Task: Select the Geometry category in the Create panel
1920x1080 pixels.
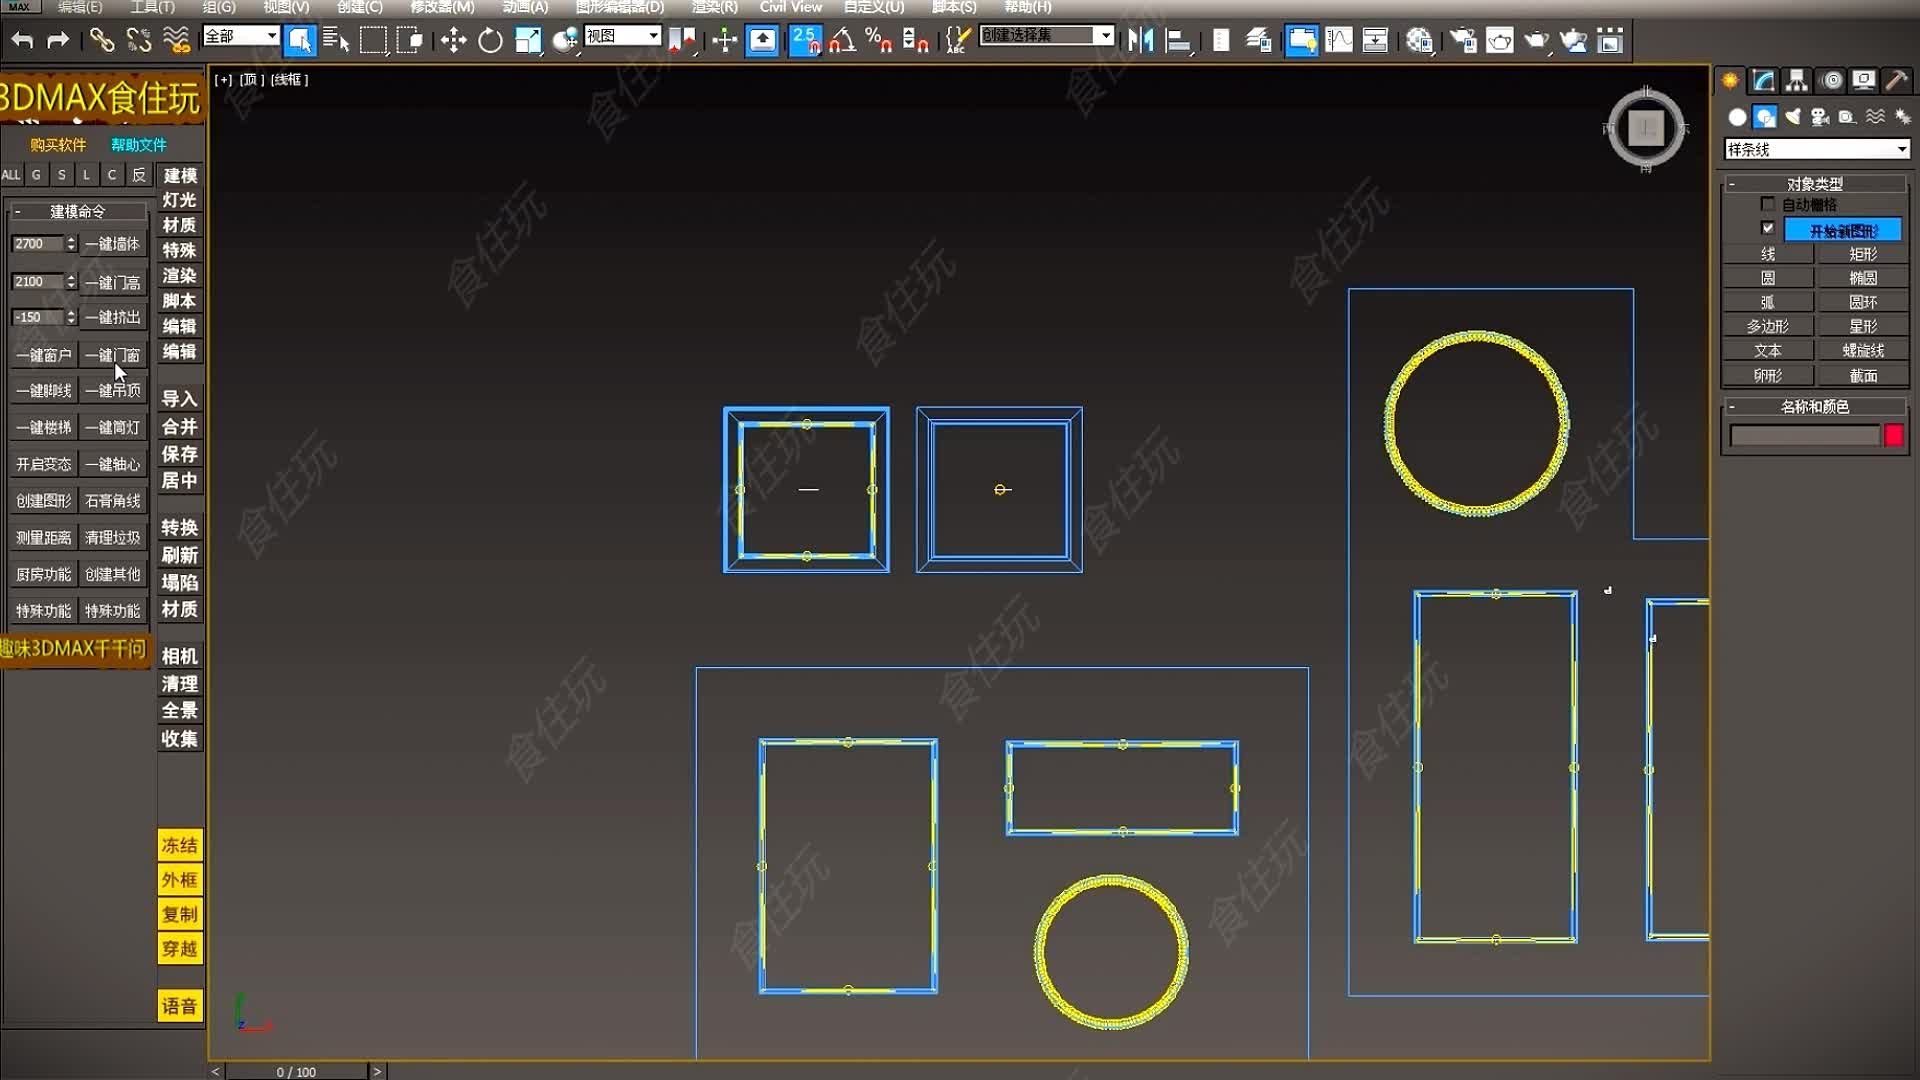Action: (1737, 117)
